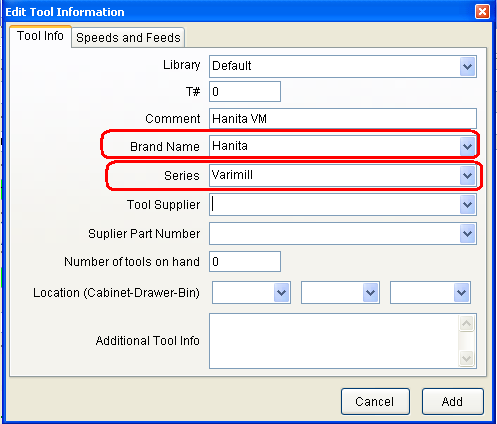Screen dimensions: 497x424
Task: Click the Cancel button
Action: [375, 401]
